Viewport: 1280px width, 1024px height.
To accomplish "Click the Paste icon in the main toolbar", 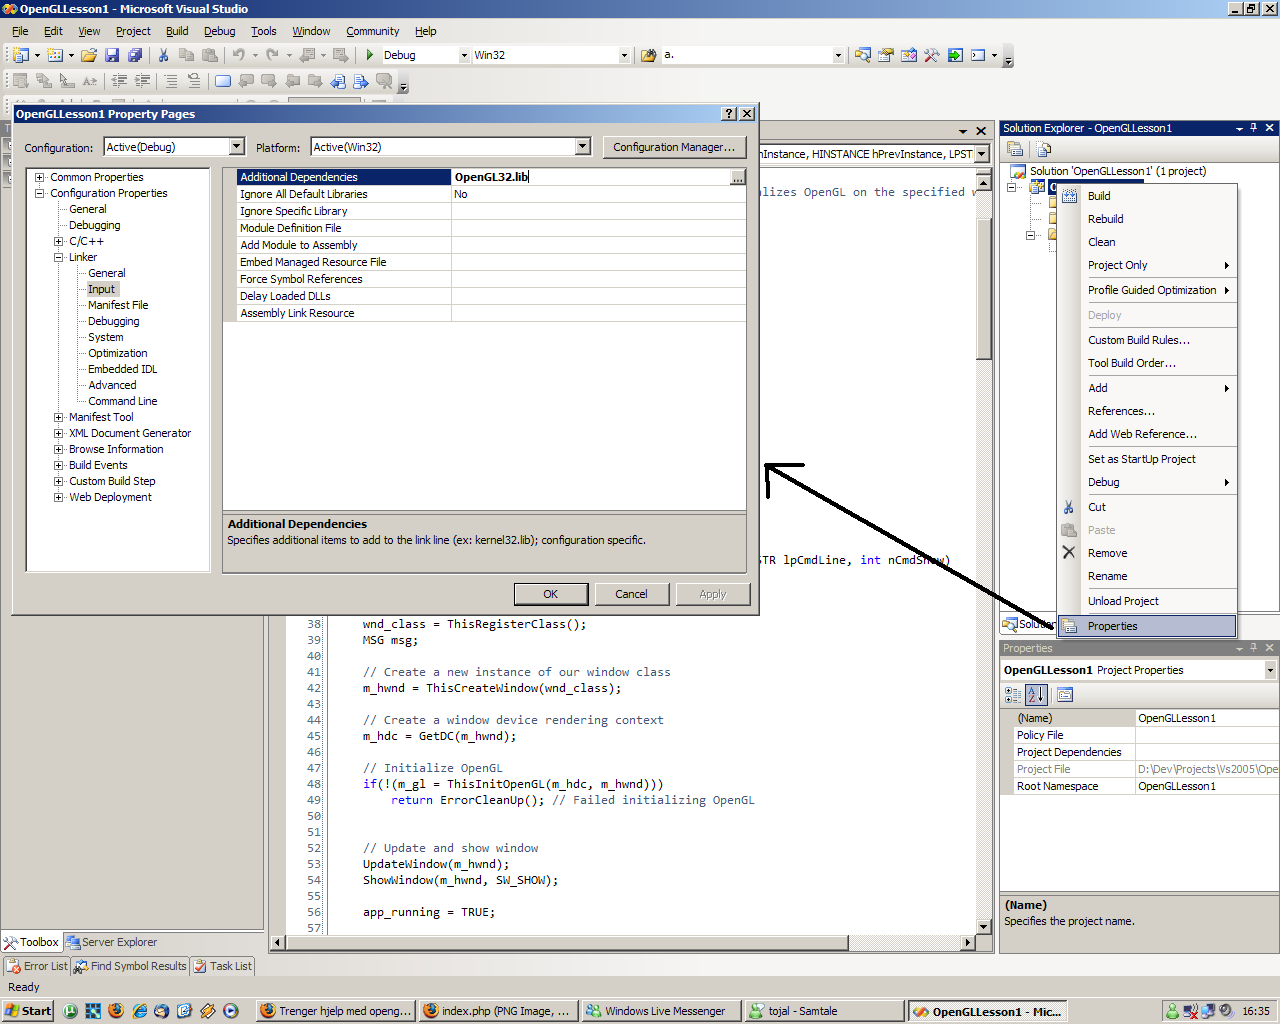I will pos(209,55).
